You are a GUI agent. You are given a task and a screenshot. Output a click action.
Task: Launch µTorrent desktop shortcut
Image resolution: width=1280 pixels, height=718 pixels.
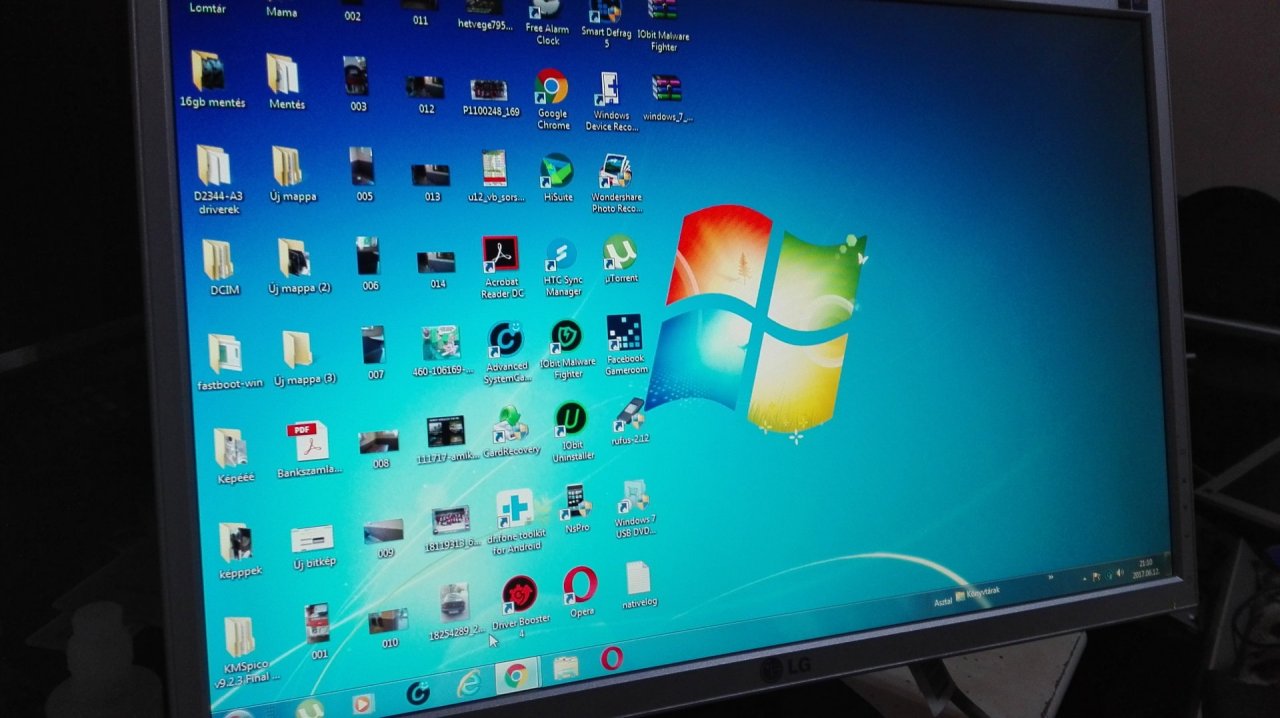tap(620, 253)
